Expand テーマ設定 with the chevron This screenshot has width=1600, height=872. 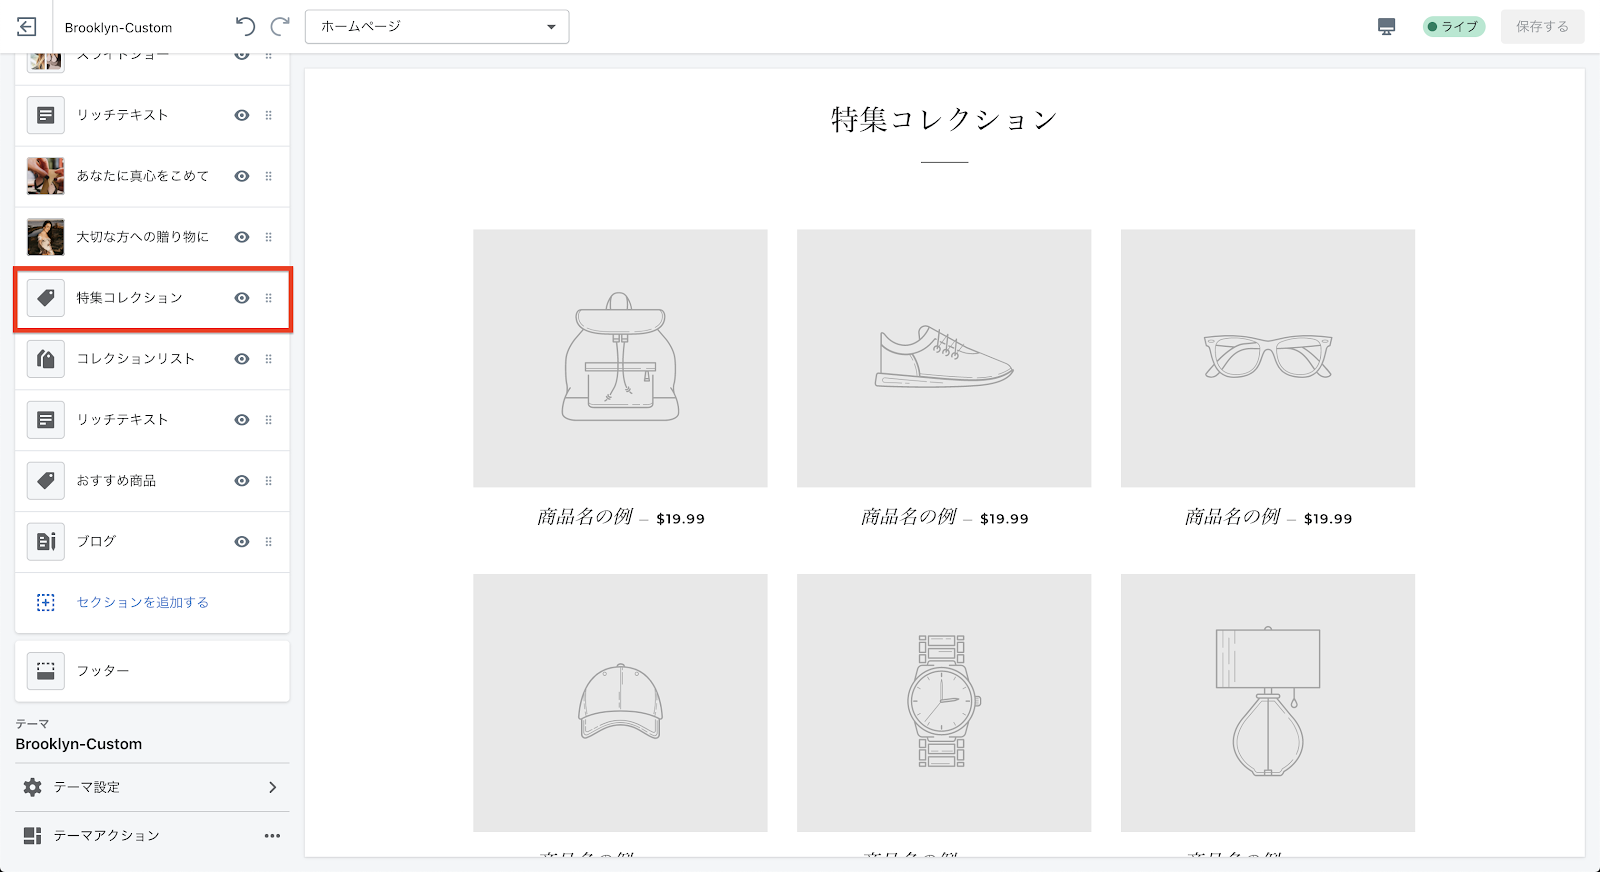pyautogui.click(x=272, y=788)
